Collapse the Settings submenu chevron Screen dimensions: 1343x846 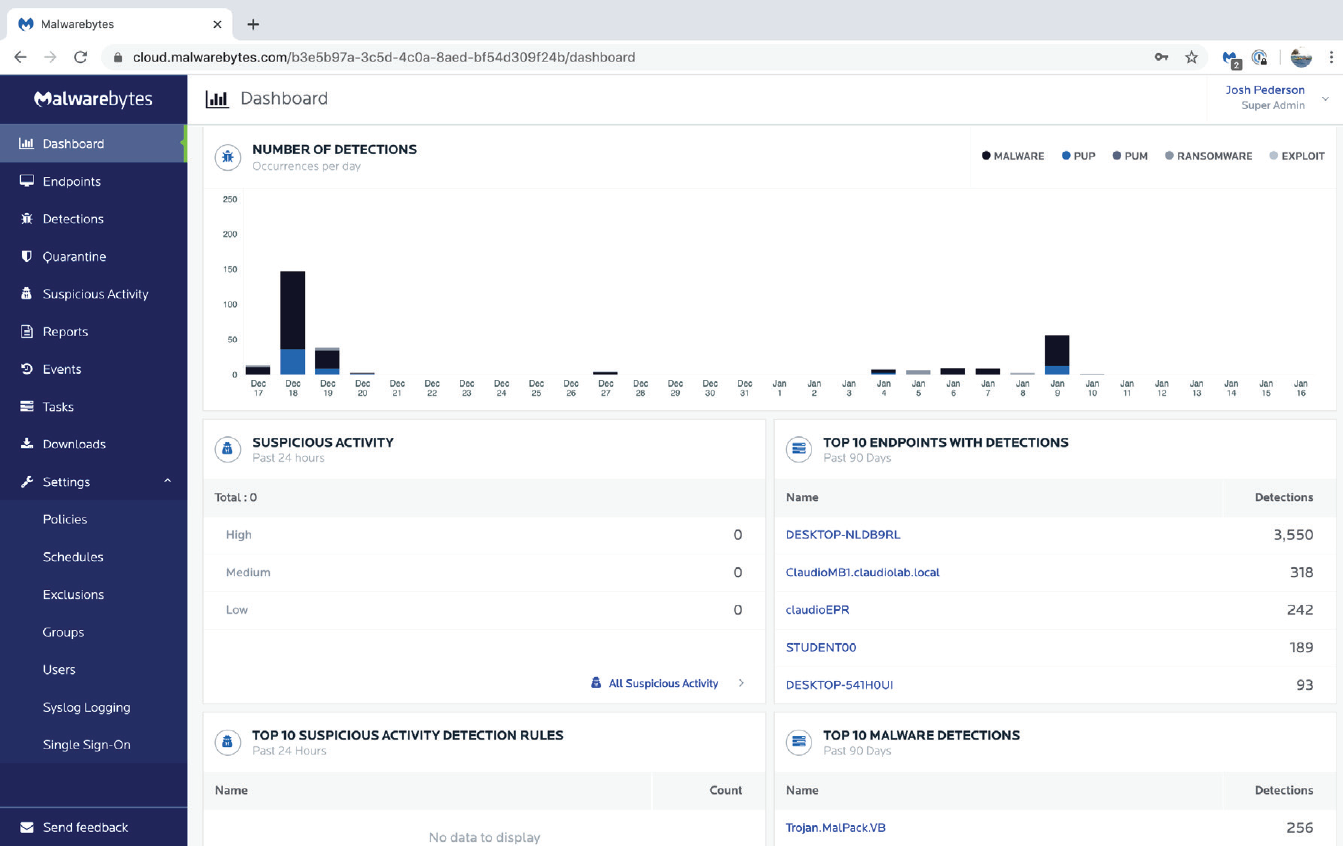click(x=167, y=481)
